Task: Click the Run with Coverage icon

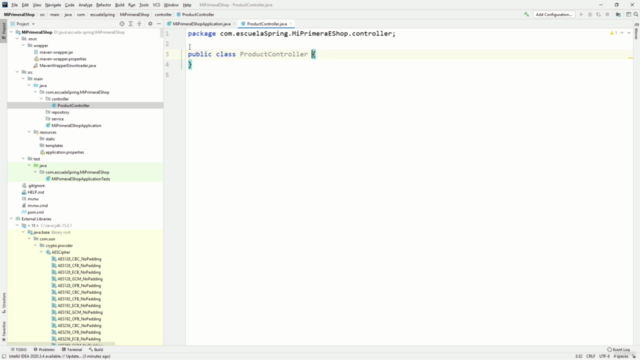Action: tap(598, 14)
